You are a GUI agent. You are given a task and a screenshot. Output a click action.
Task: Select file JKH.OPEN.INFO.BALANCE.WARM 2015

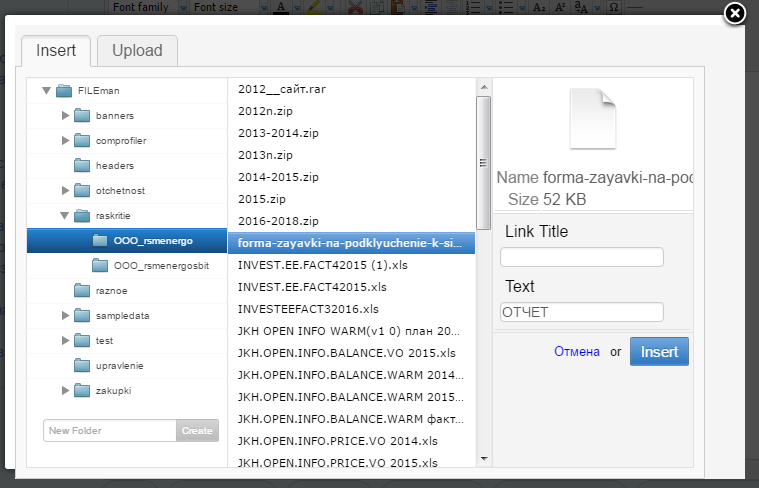(x=351, y=397)
